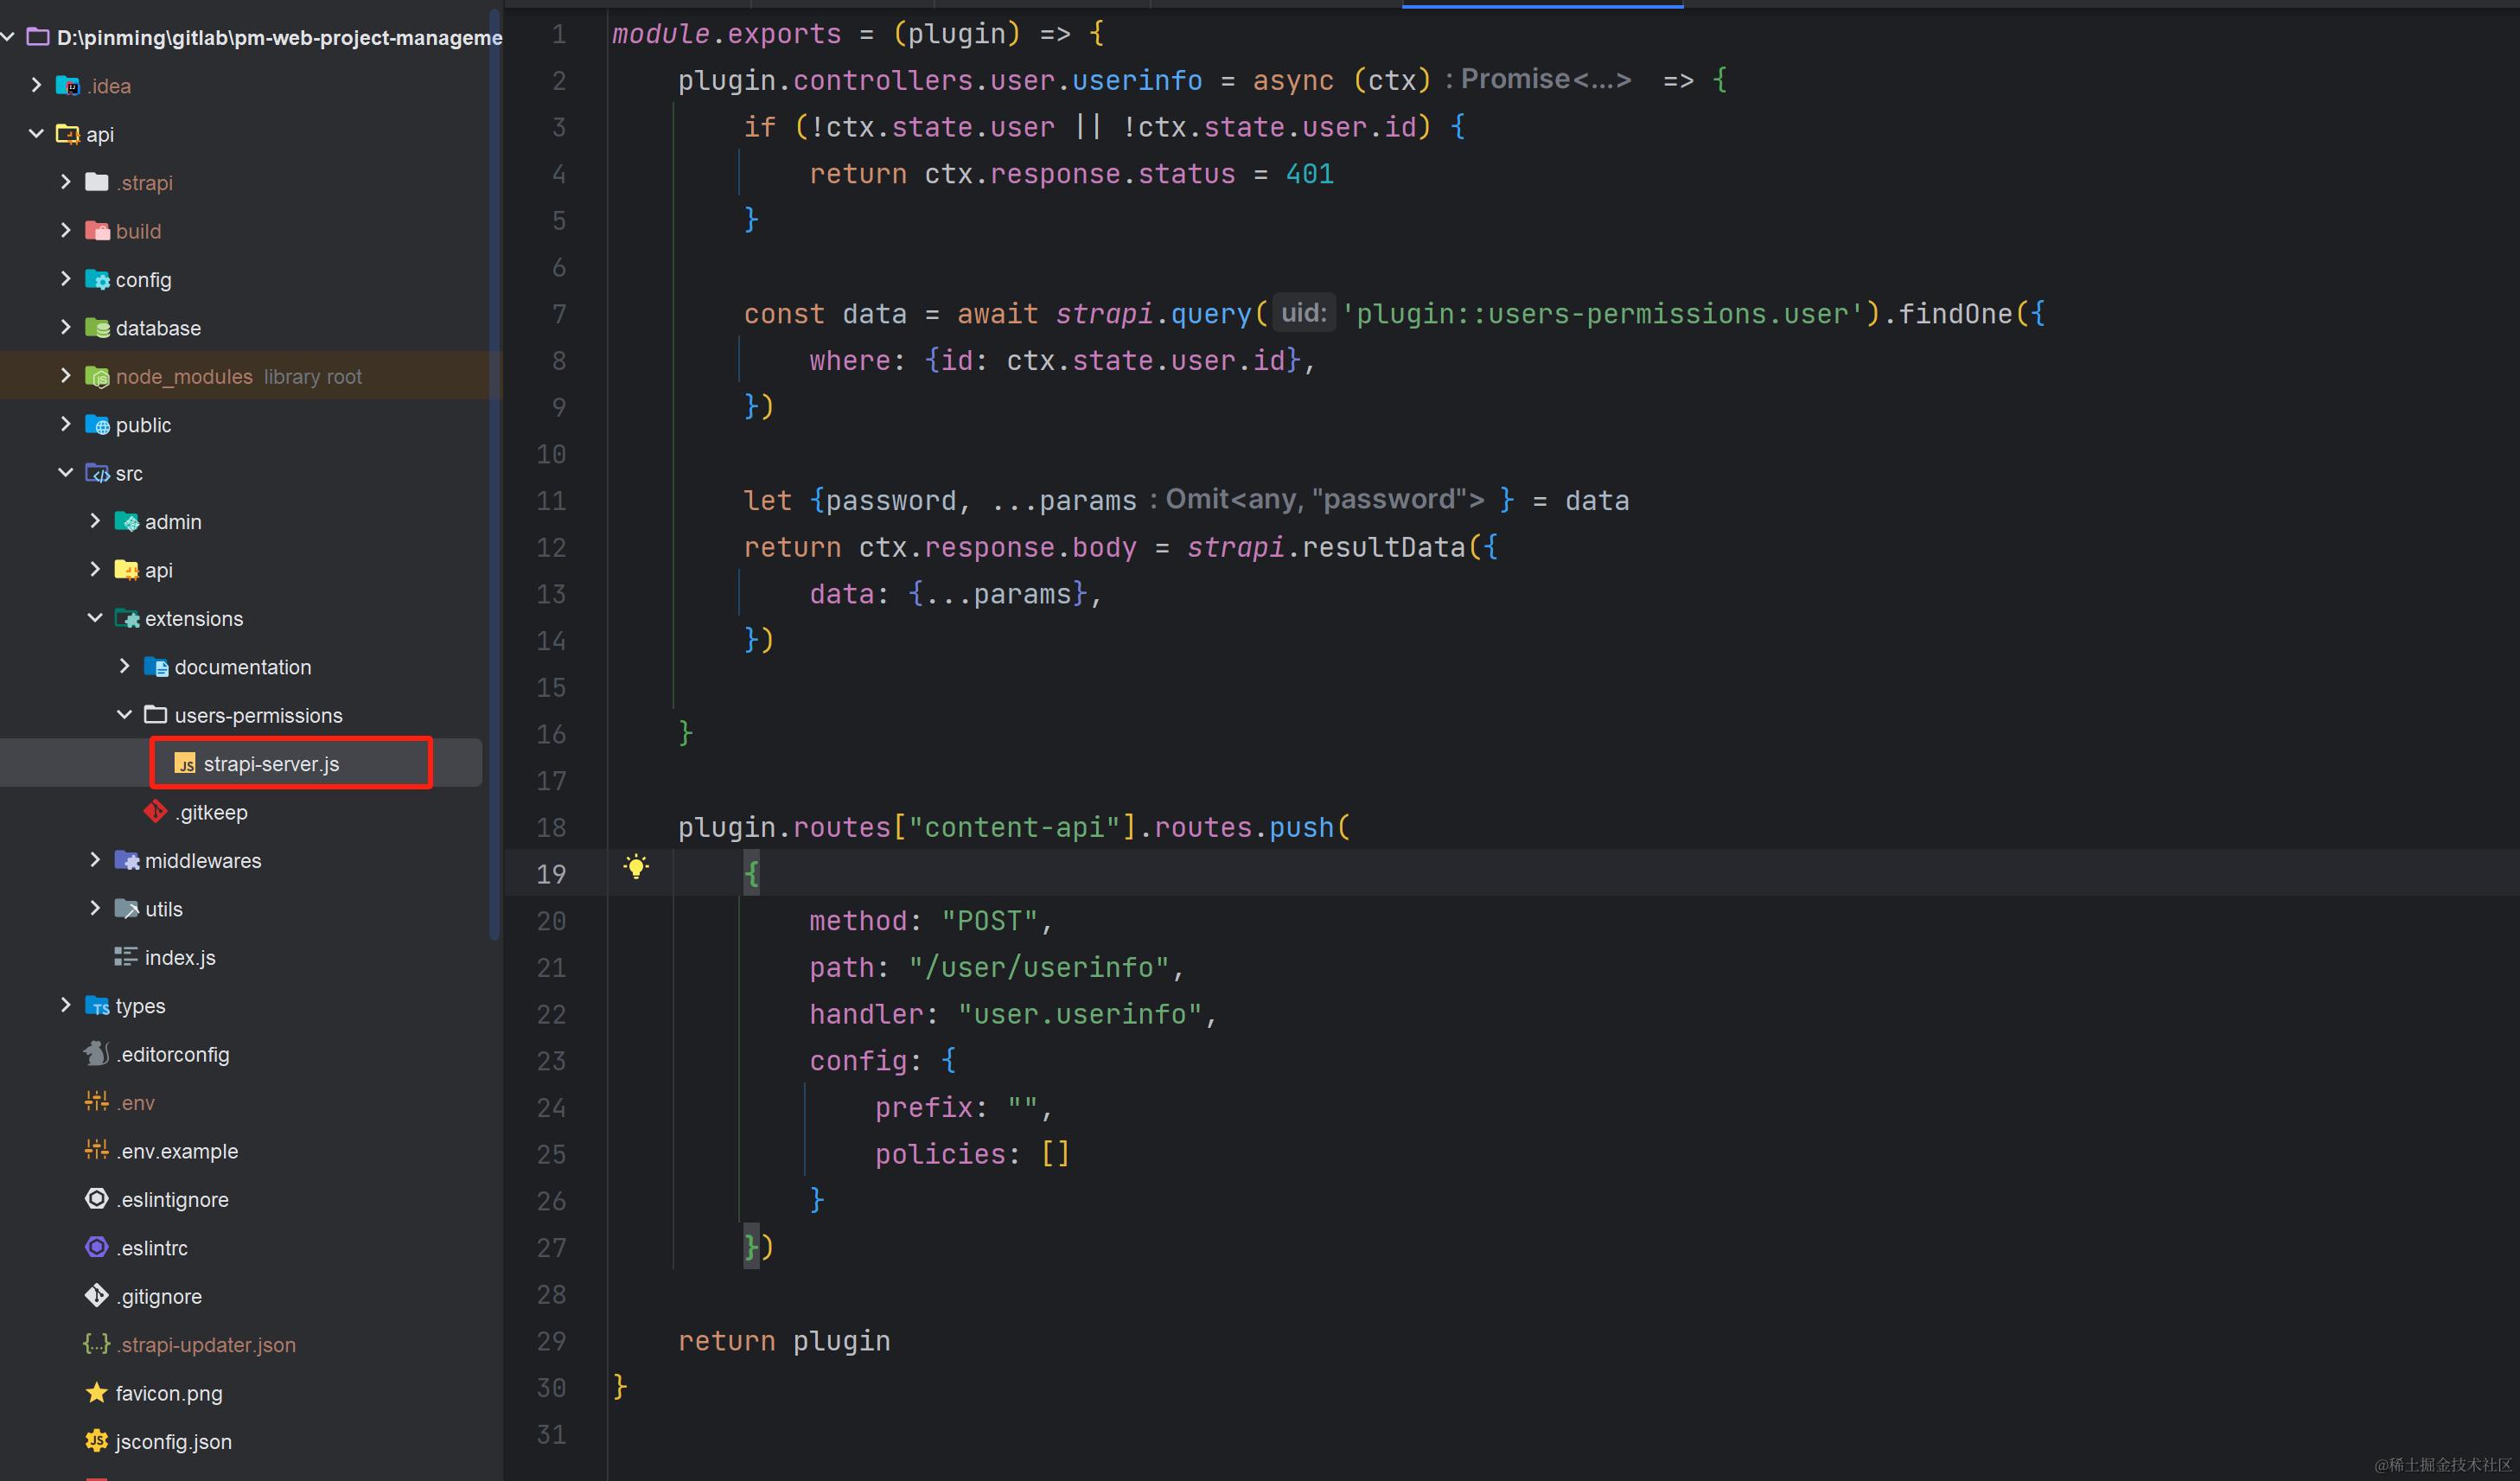Expand the documentation folder
Viewport: 2520px width, 1481px height.
pyautogui.click(x=125, y=666)
